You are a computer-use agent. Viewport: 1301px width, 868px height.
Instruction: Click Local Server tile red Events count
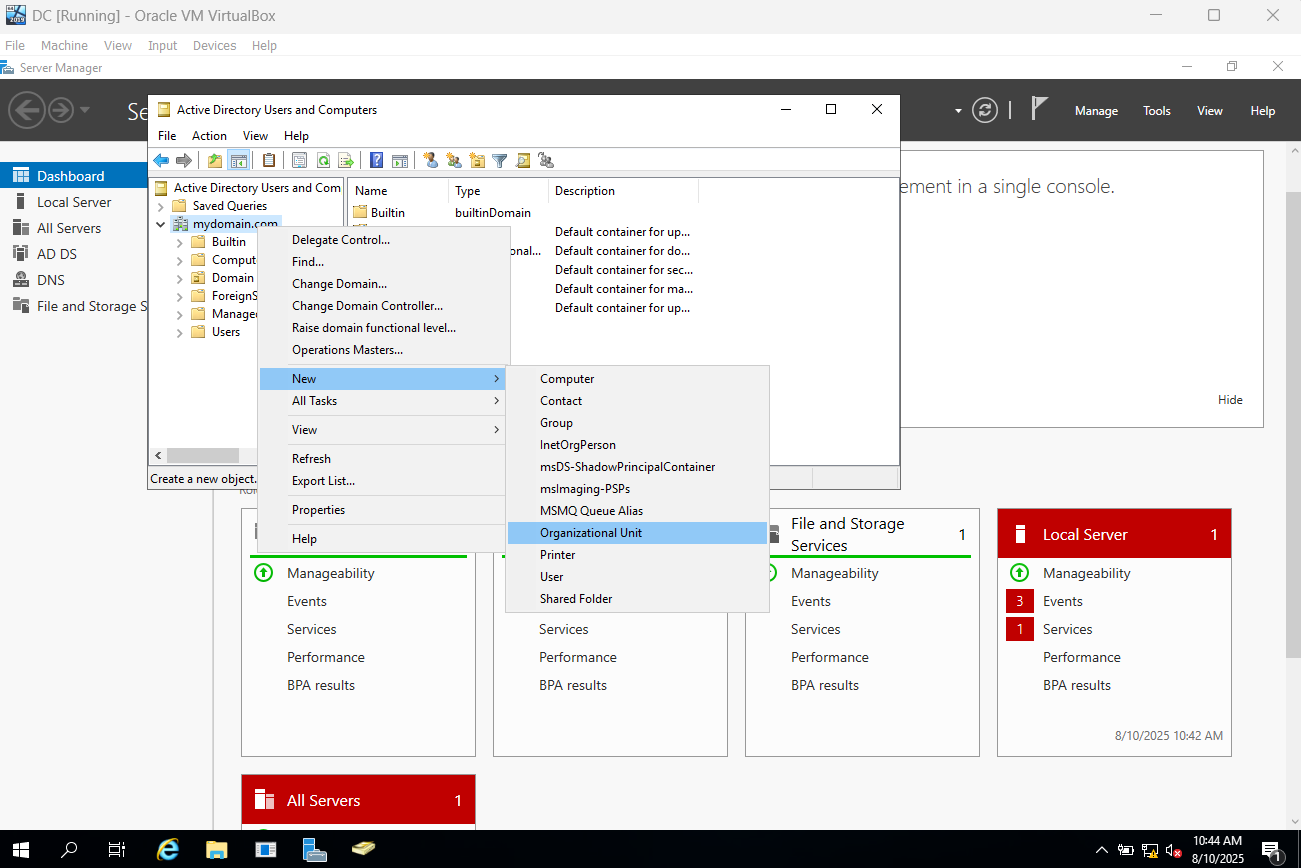point(1019,601)
